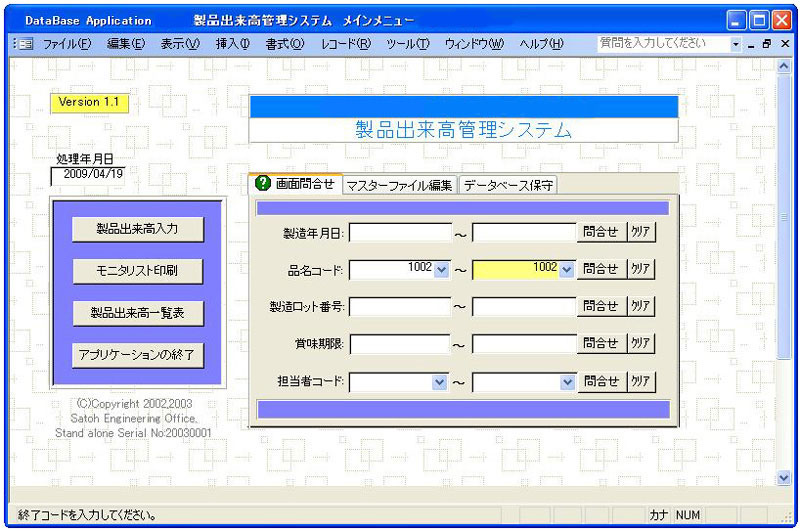Select the 画面問合せ tab
This screenshot has height=531, width=800.
pyautogui.click(x=296, y=184)
